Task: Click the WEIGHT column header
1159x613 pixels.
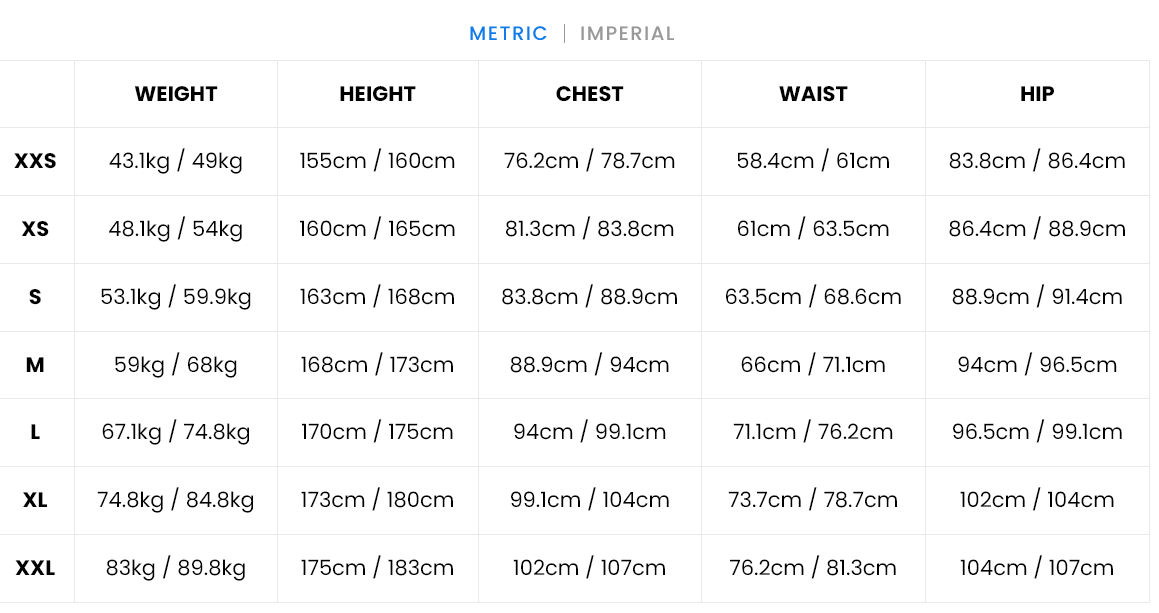Action: click(x=176, y=94)
